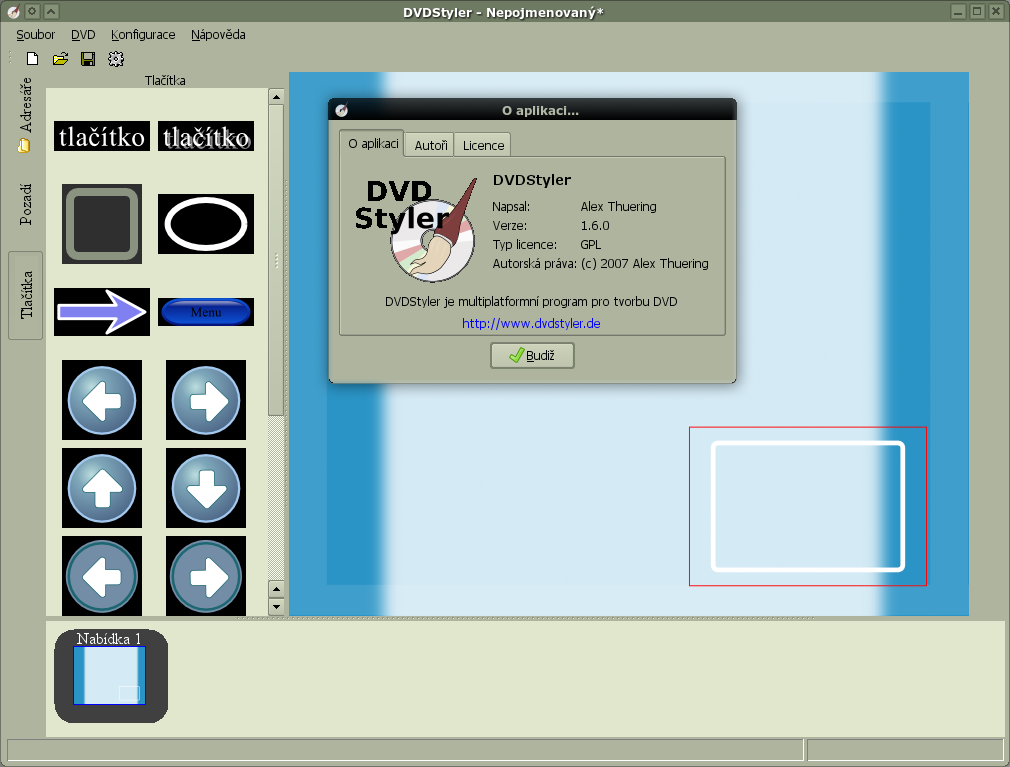Select the shadowed 'tlačítko' text button
The image size is (1010, 767).
tap(206, 136)
